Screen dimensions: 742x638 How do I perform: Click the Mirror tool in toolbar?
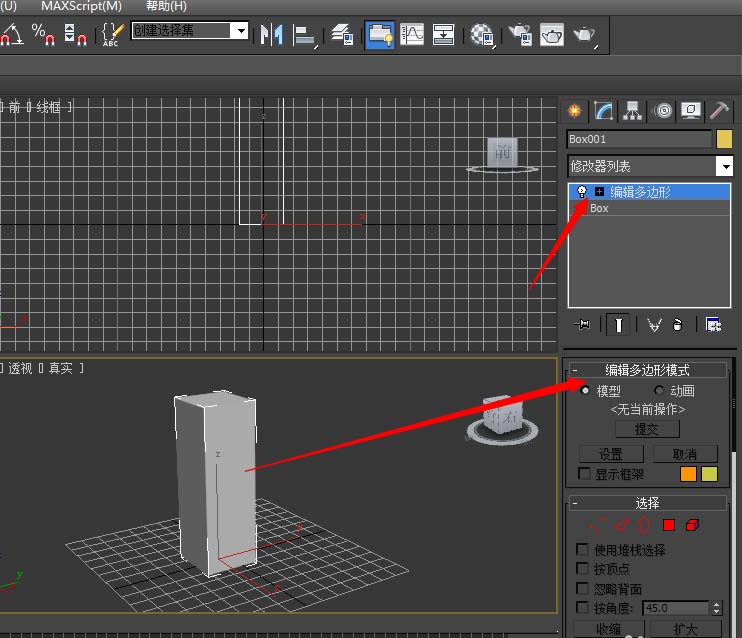272,34
